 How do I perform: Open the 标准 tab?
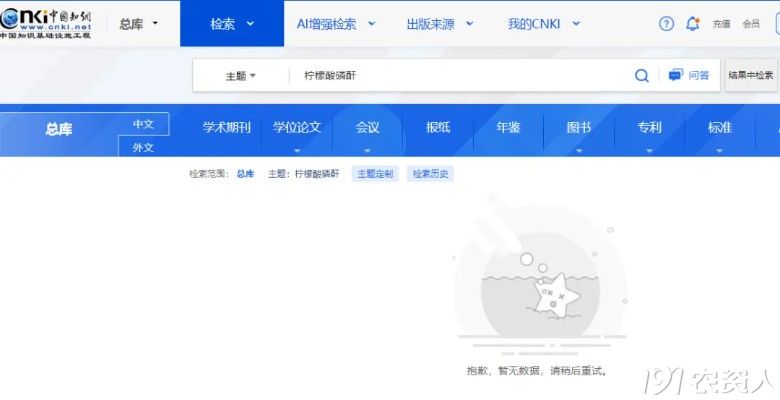(719, 127)
